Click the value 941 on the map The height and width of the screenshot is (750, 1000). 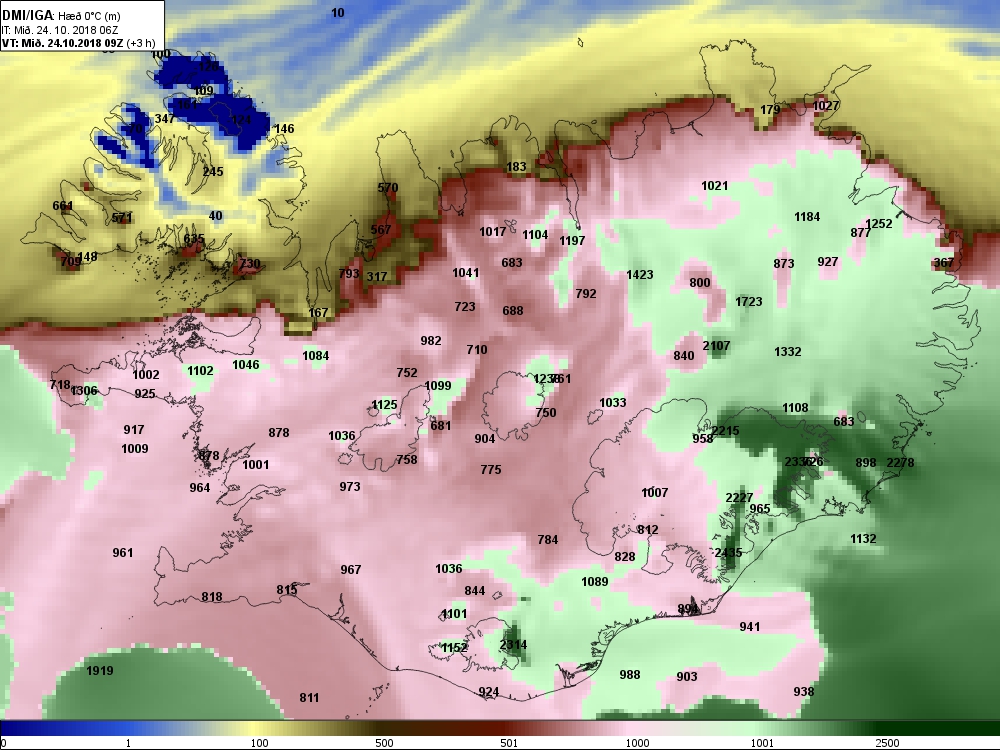coord(750,626)
